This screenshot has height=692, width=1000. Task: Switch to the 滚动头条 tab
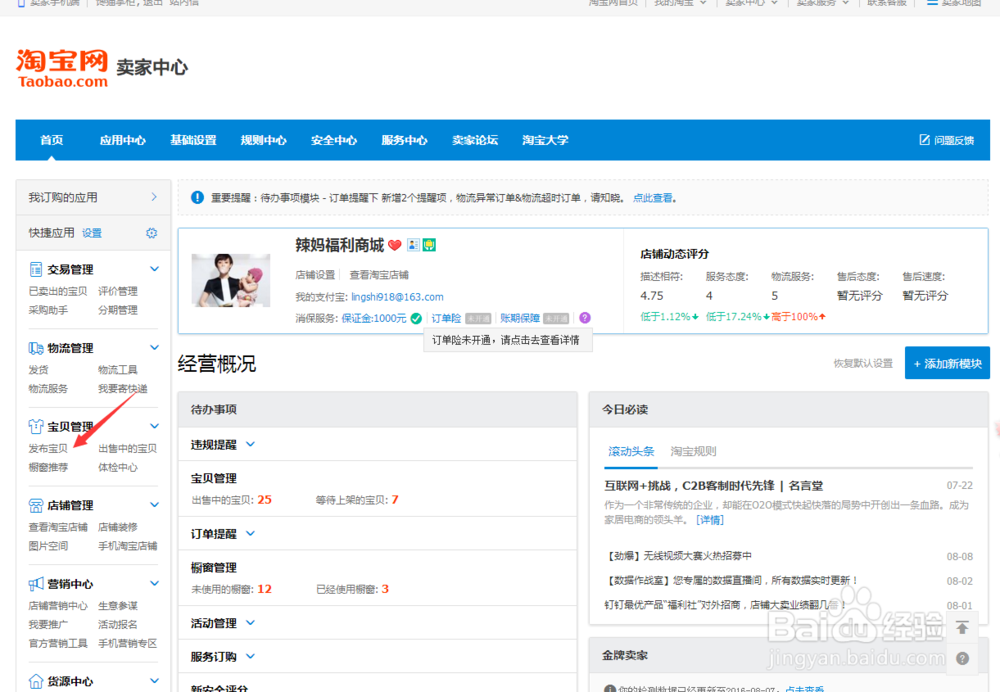631,452
